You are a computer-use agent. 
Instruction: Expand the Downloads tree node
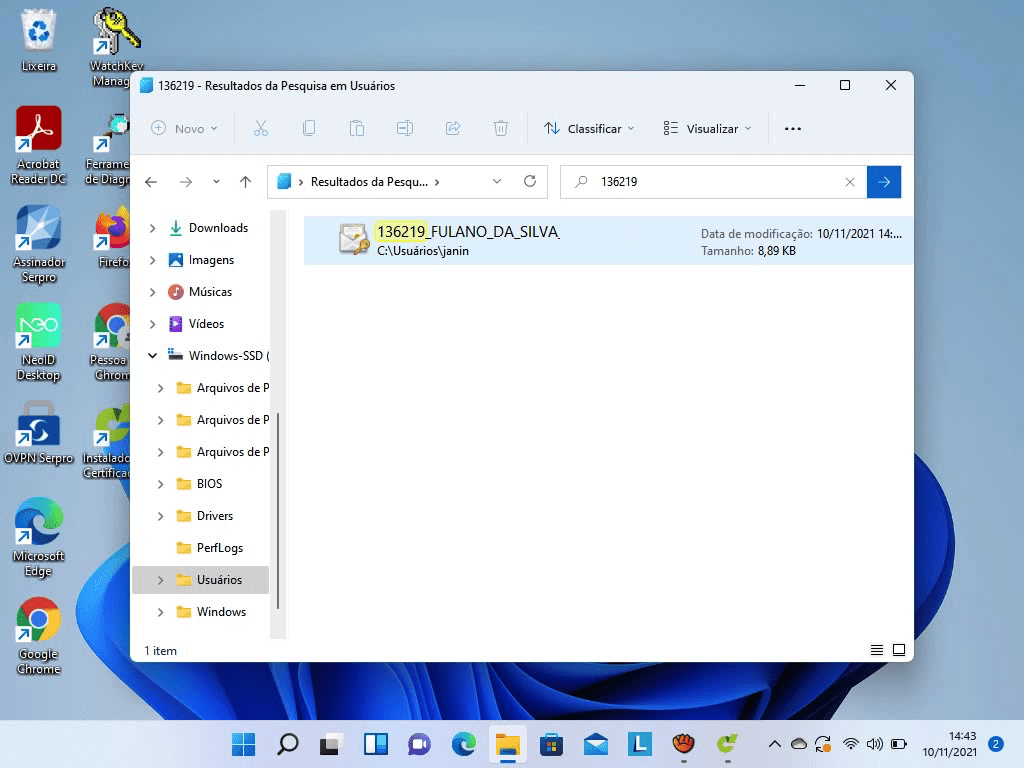pos(153,228)
